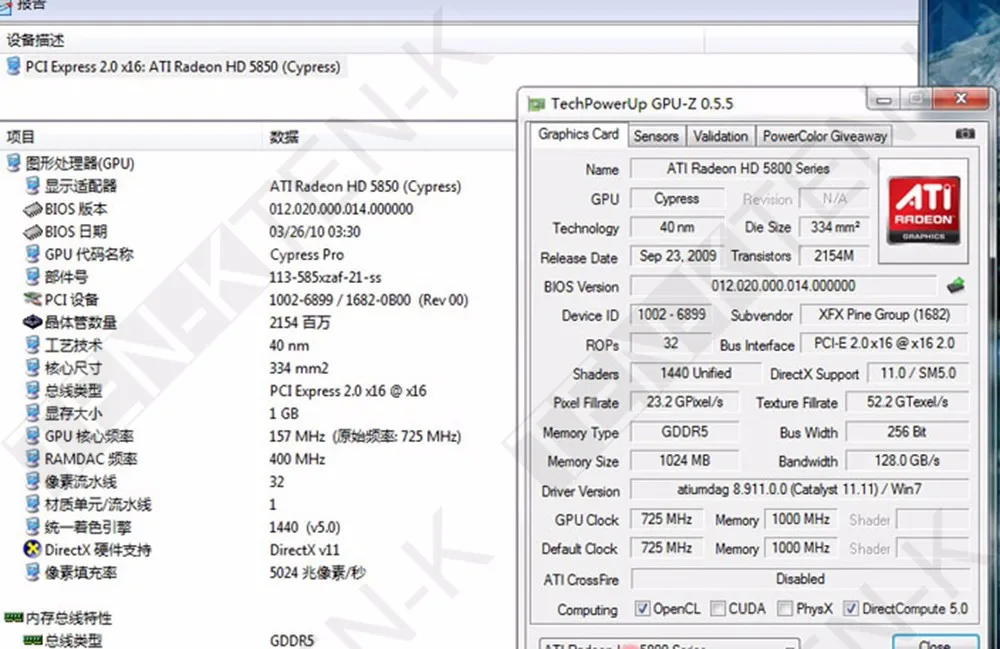1000x649 pixels.
Task: Click the ATI Radeon logo in GPU-Z
Action: pos(923,211)
